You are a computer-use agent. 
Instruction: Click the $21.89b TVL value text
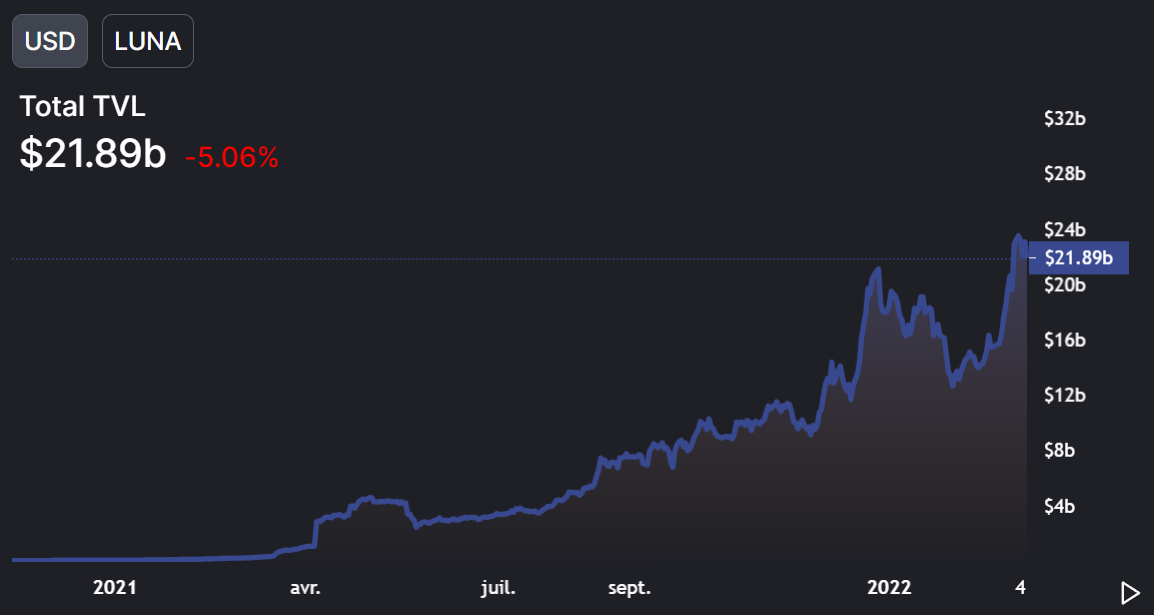pos(90,155)
